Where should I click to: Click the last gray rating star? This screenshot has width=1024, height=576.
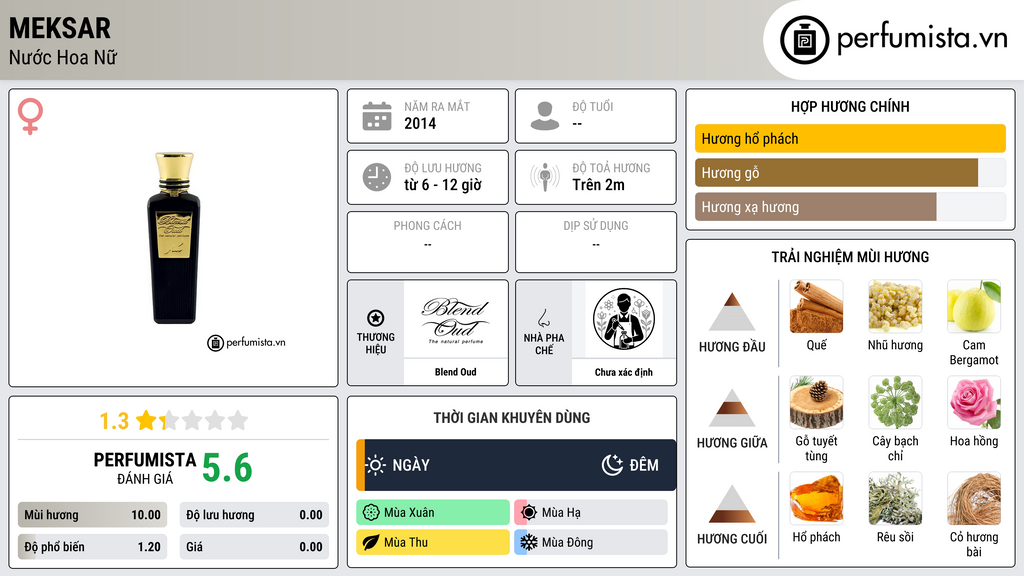[238, 420]
